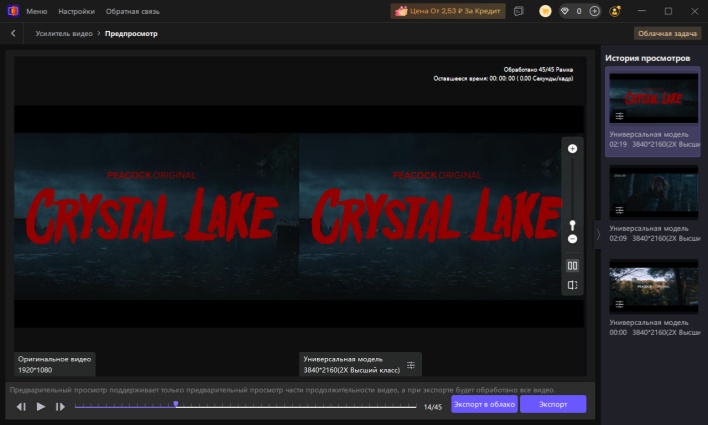Click the diamond credits icon
Screen dimensions: 708x425
564,11
